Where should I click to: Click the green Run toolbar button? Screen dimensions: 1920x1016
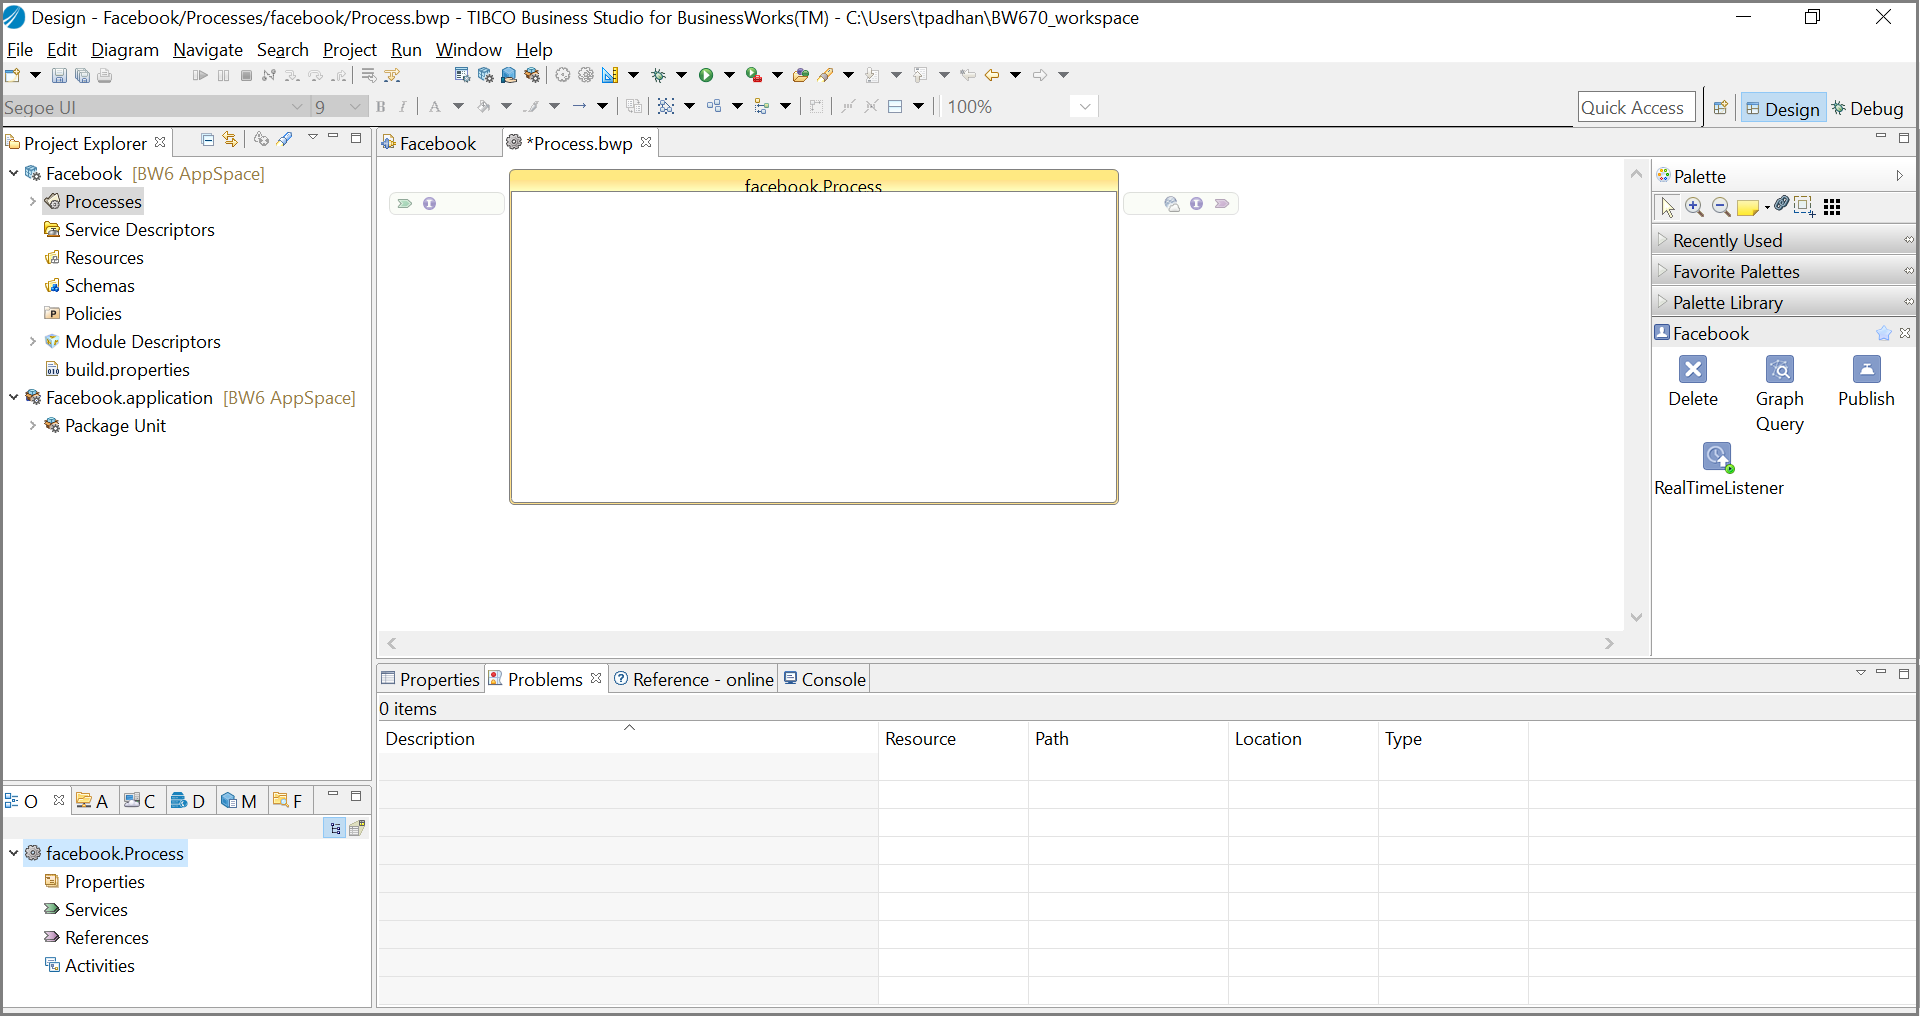(706, 75)
